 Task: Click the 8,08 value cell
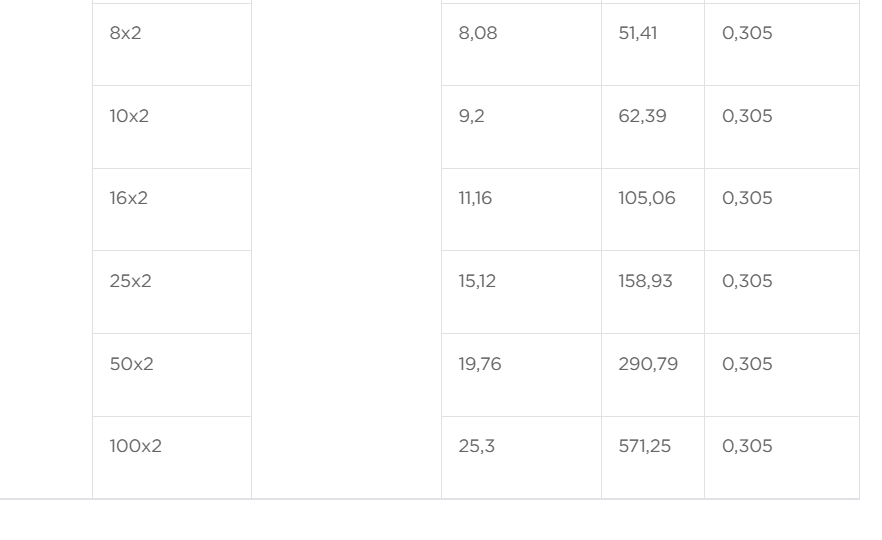click(x=478, y=33)
